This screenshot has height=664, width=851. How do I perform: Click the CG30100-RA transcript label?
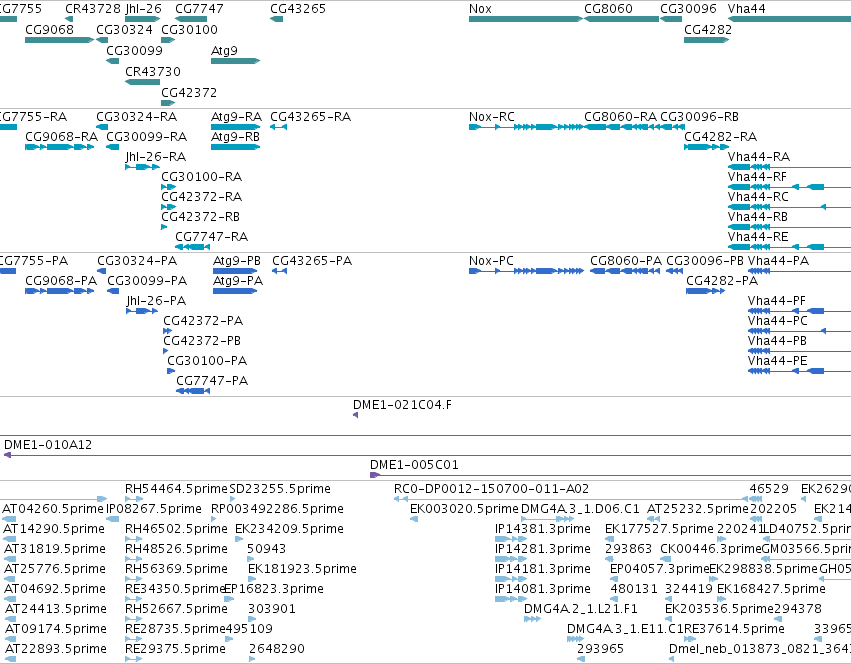click(201, 177)
